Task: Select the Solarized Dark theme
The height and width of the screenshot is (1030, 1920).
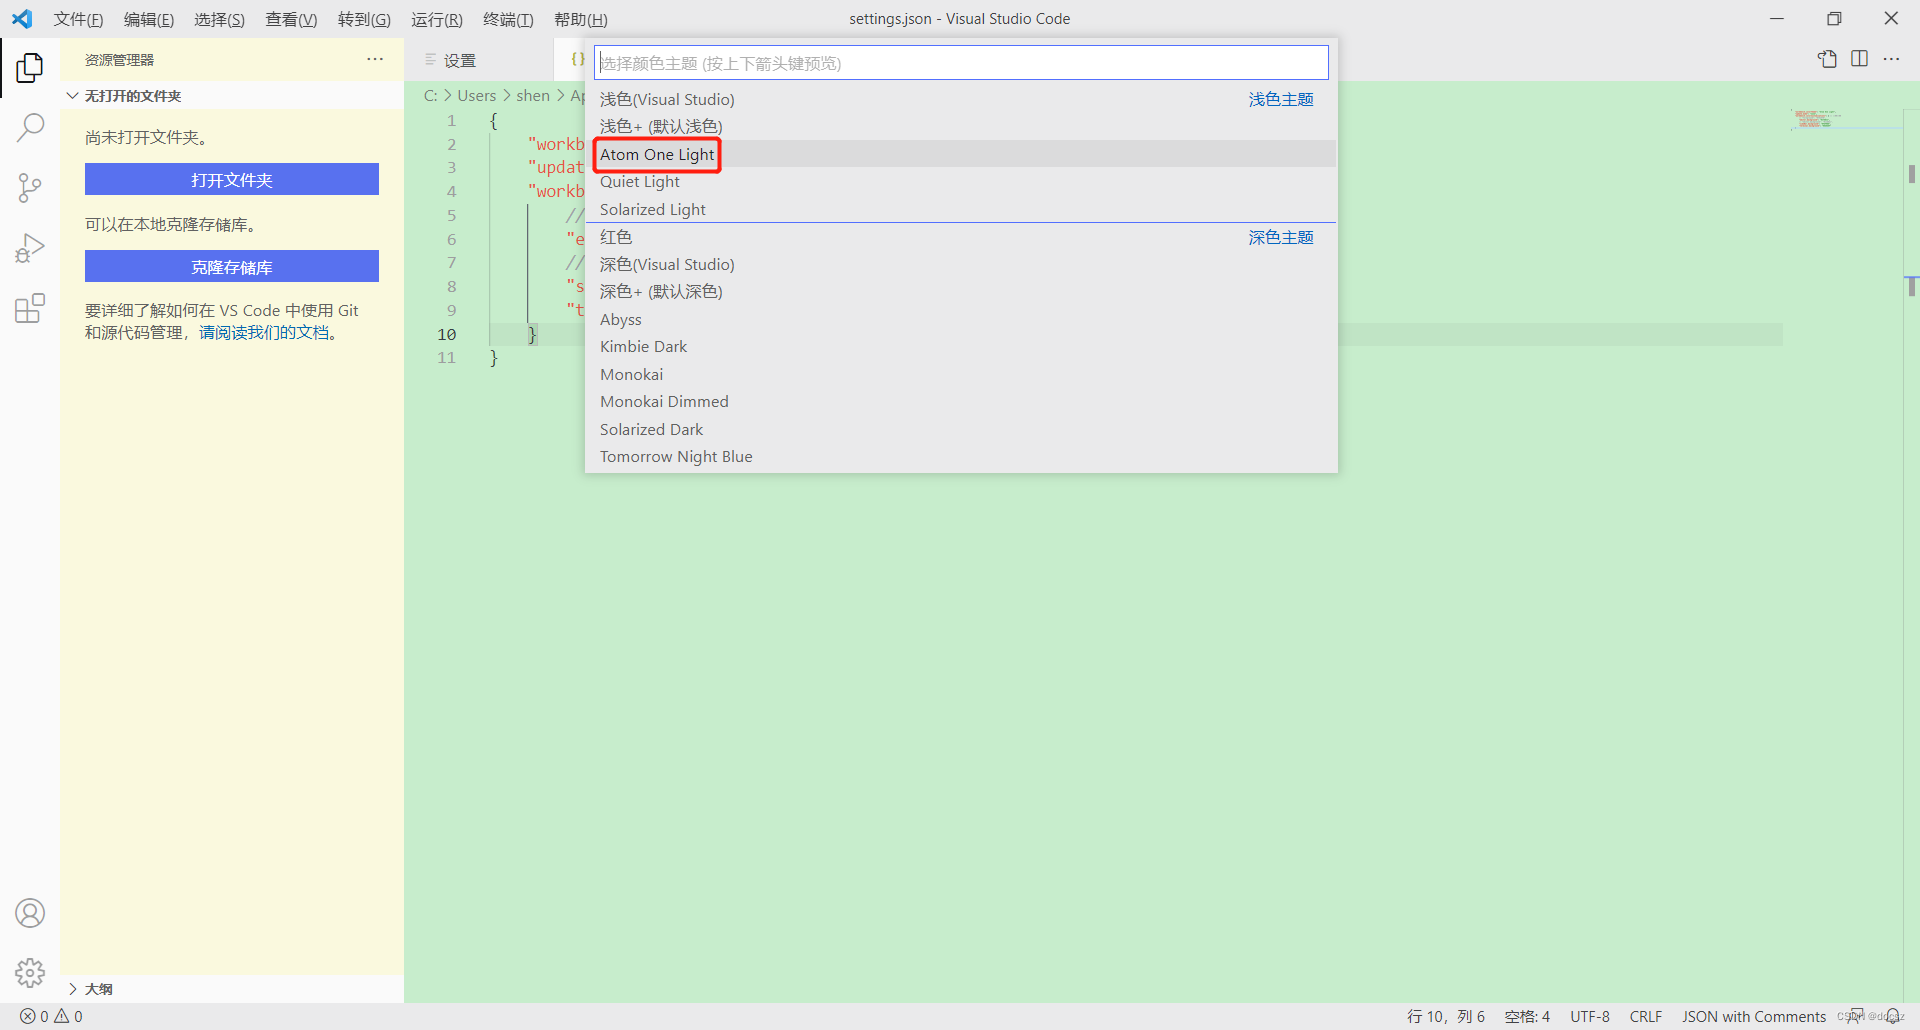Action: tap(961, 429)
